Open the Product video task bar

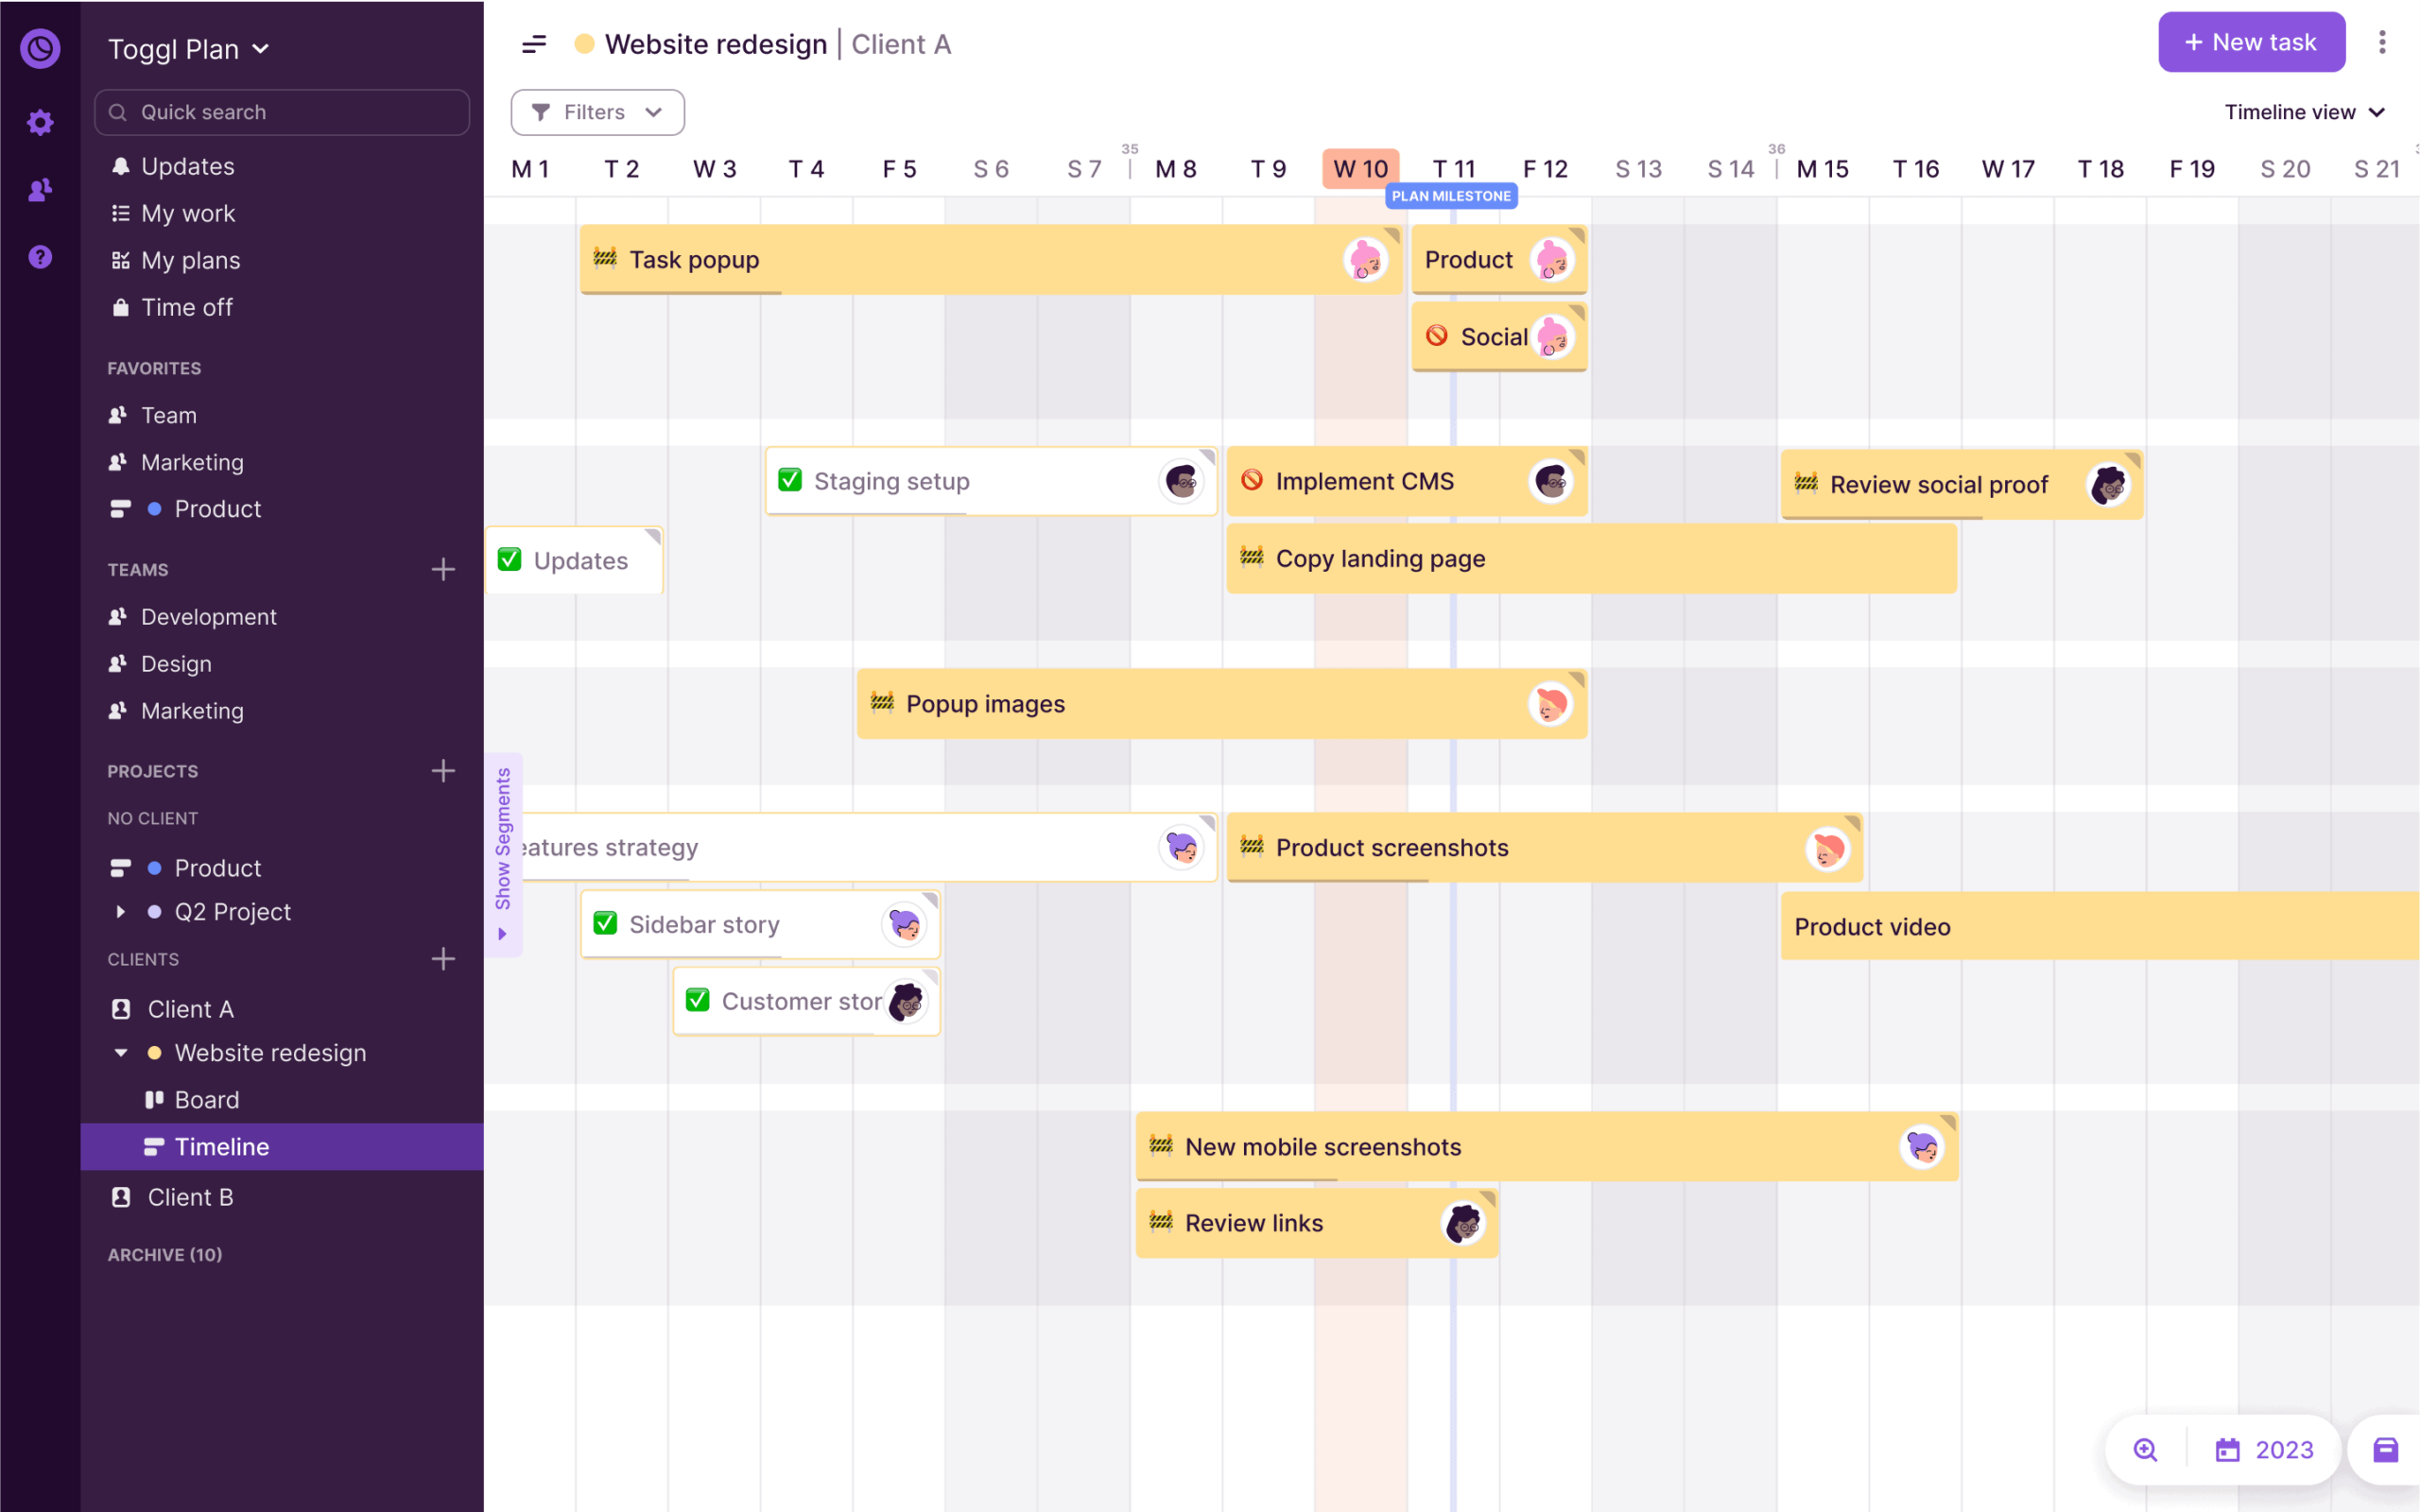2098,927
